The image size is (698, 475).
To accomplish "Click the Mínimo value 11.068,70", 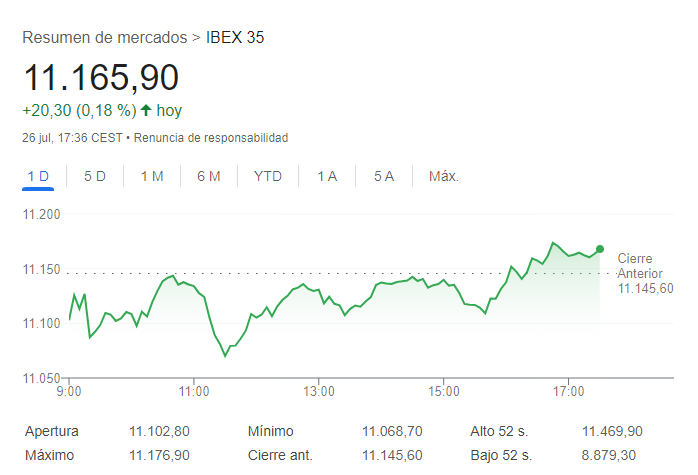I will (x=392, y=431).
